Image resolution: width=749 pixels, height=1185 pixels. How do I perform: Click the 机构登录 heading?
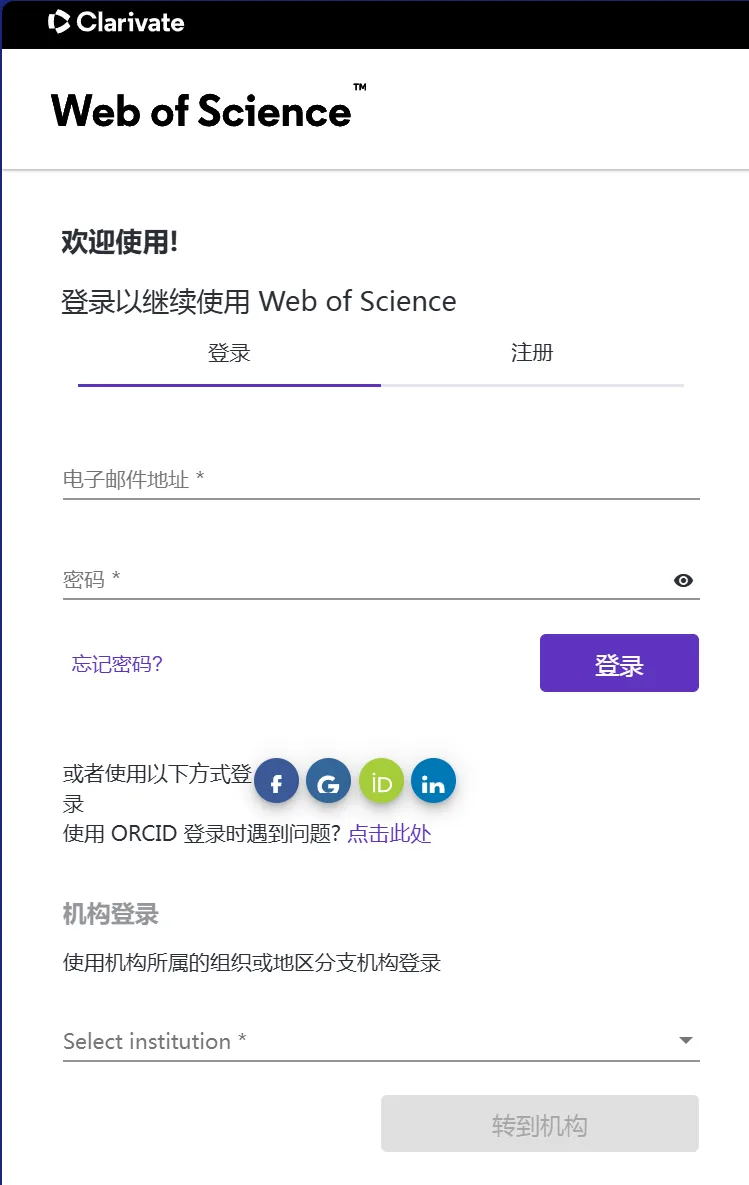click(110, 914)
